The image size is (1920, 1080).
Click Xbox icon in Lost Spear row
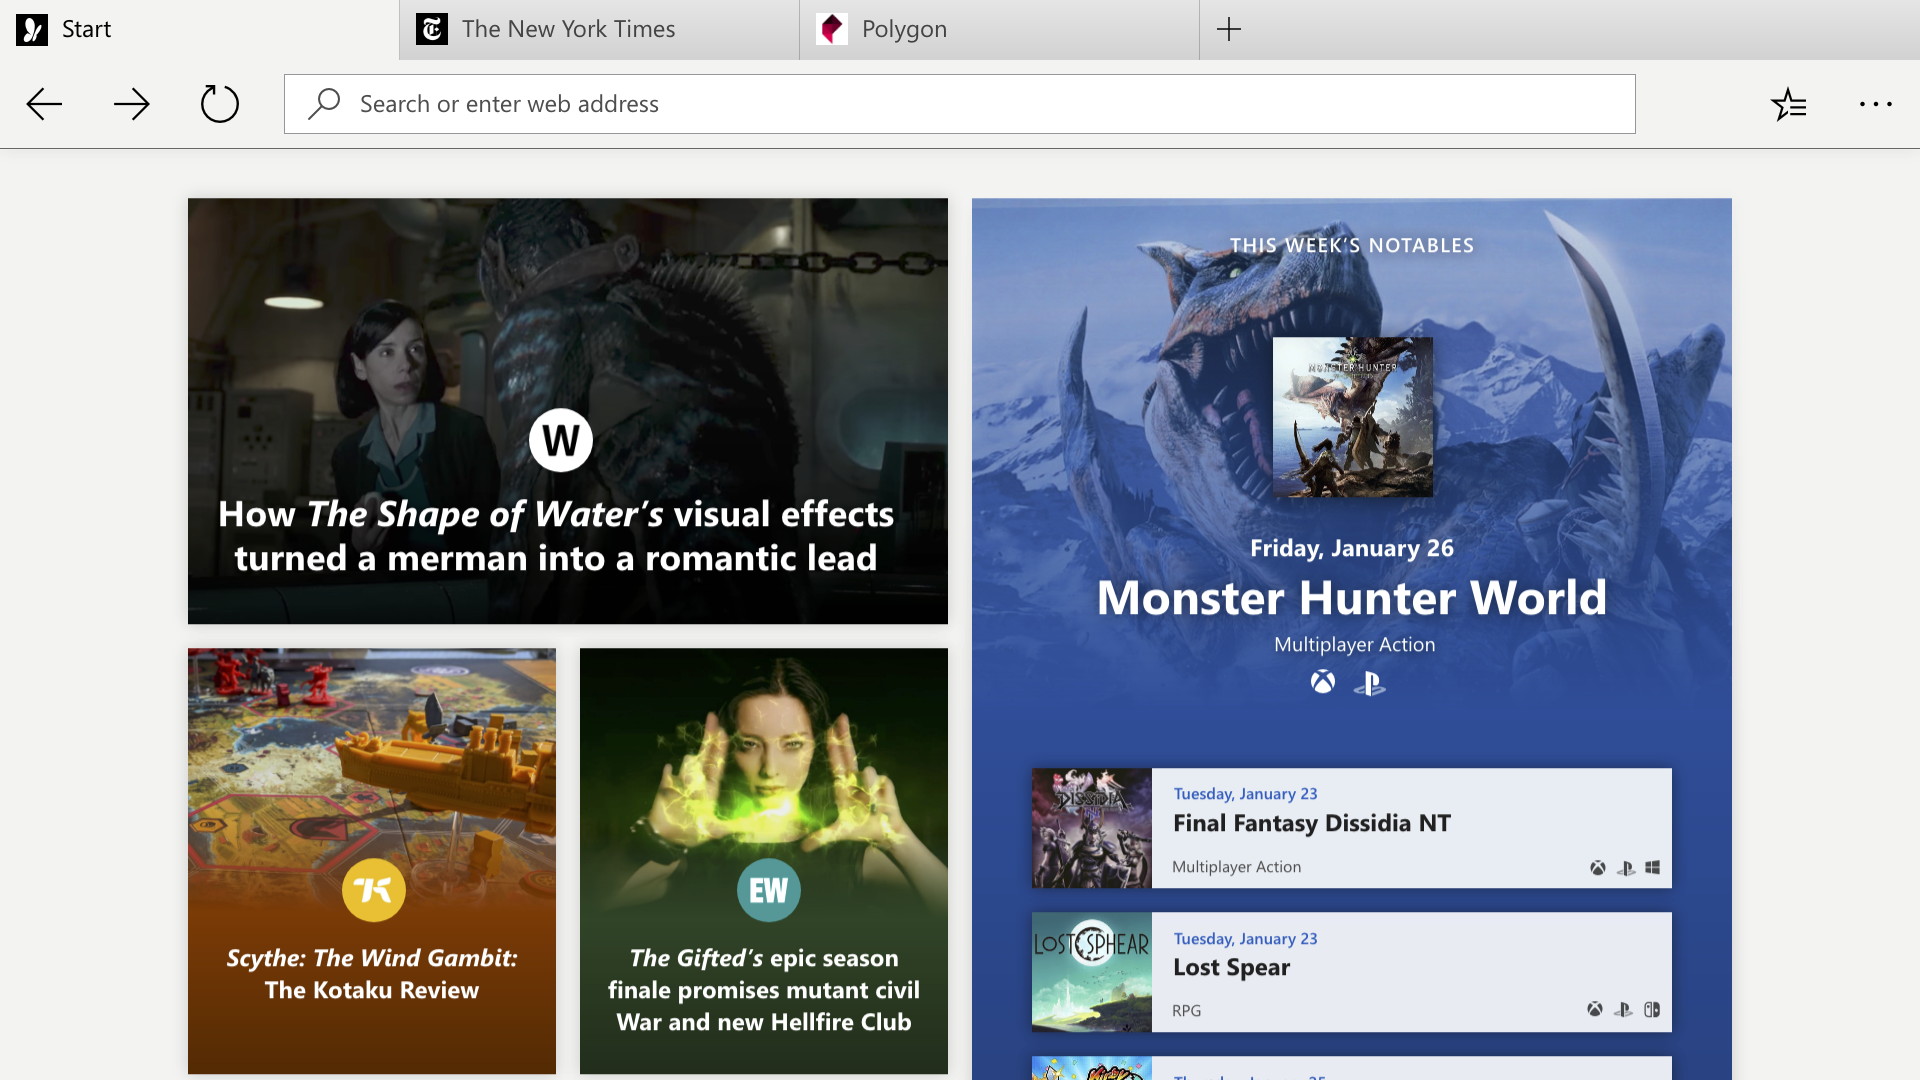tap(1595, 1010)
